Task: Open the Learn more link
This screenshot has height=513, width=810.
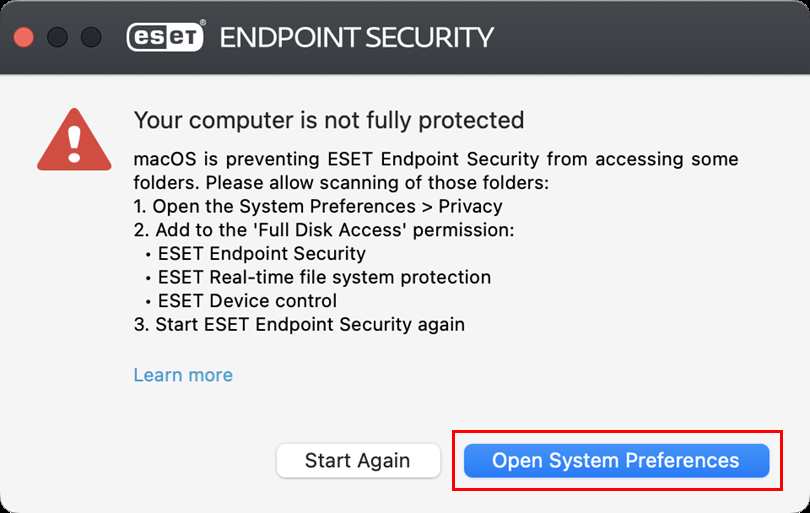Action: click(x=183, y=375)
